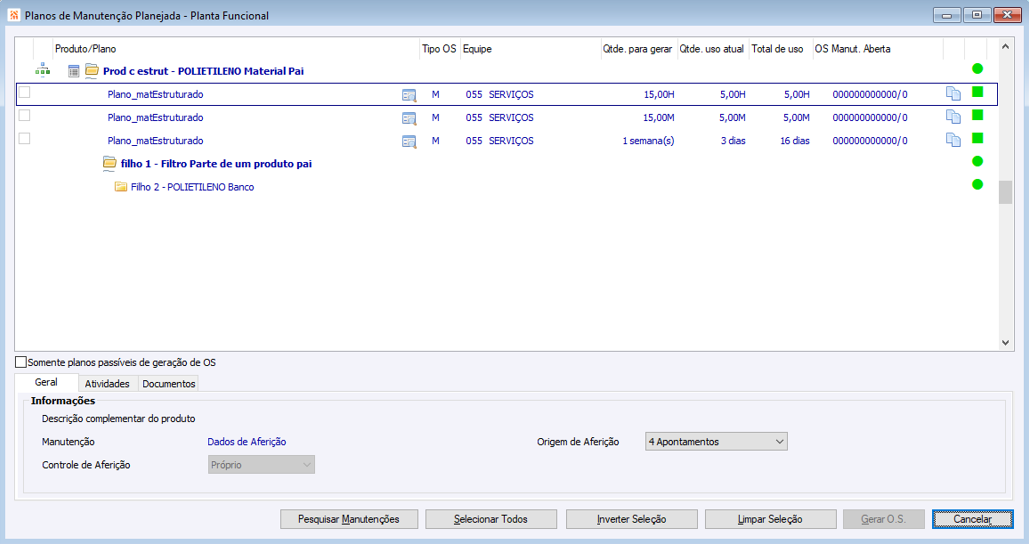The height and width of the screenshot is (544, 1029).
Task: Click details icon in the 1 semana(s) row
Action: coord(409,141)
